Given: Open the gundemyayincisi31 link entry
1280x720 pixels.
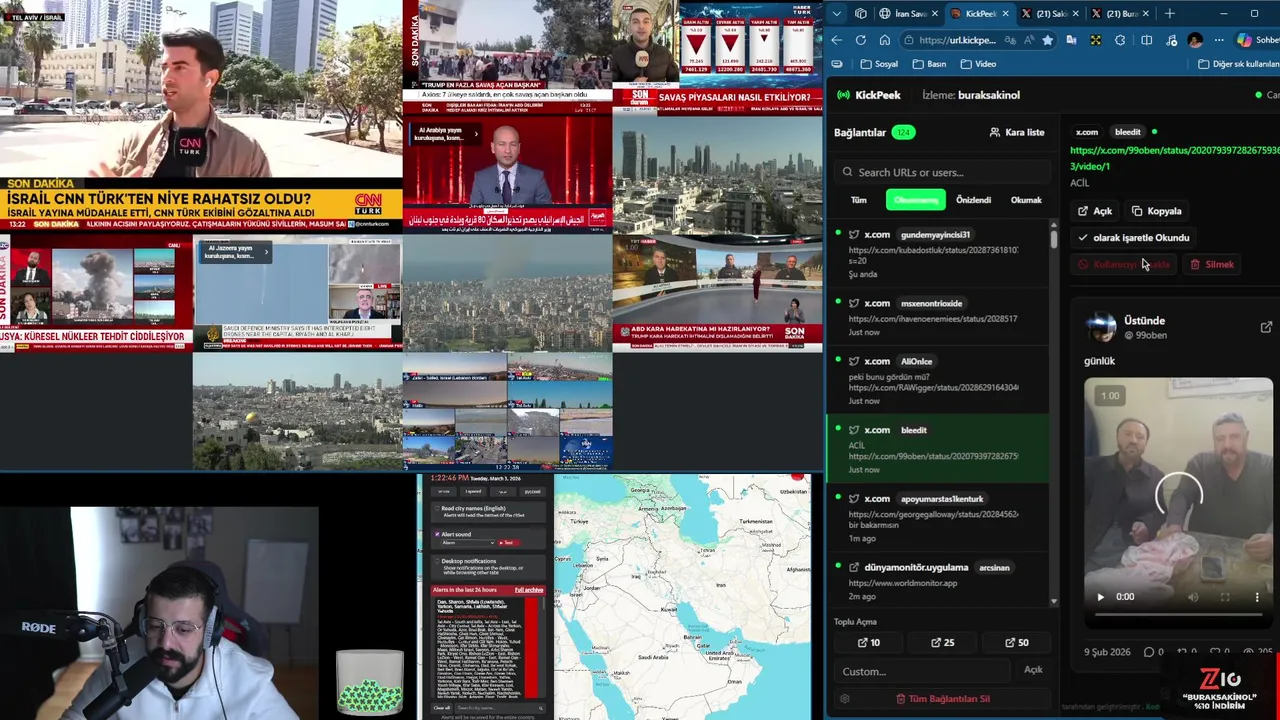Looking at the screenshot, I should tap(938, 254).
